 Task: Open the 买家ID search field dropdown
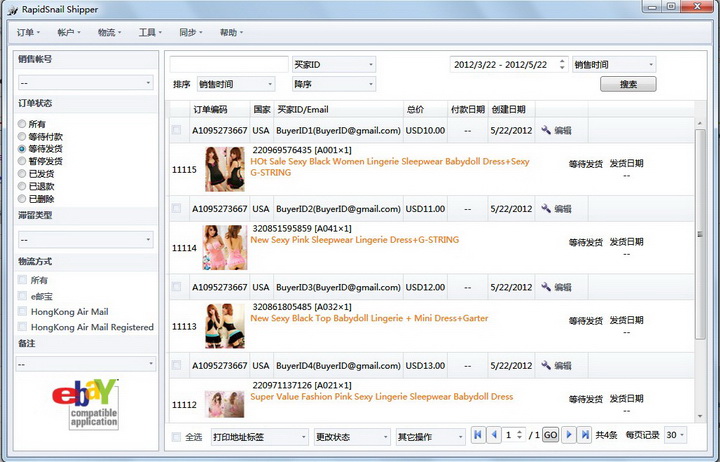(x=334, y=65)
